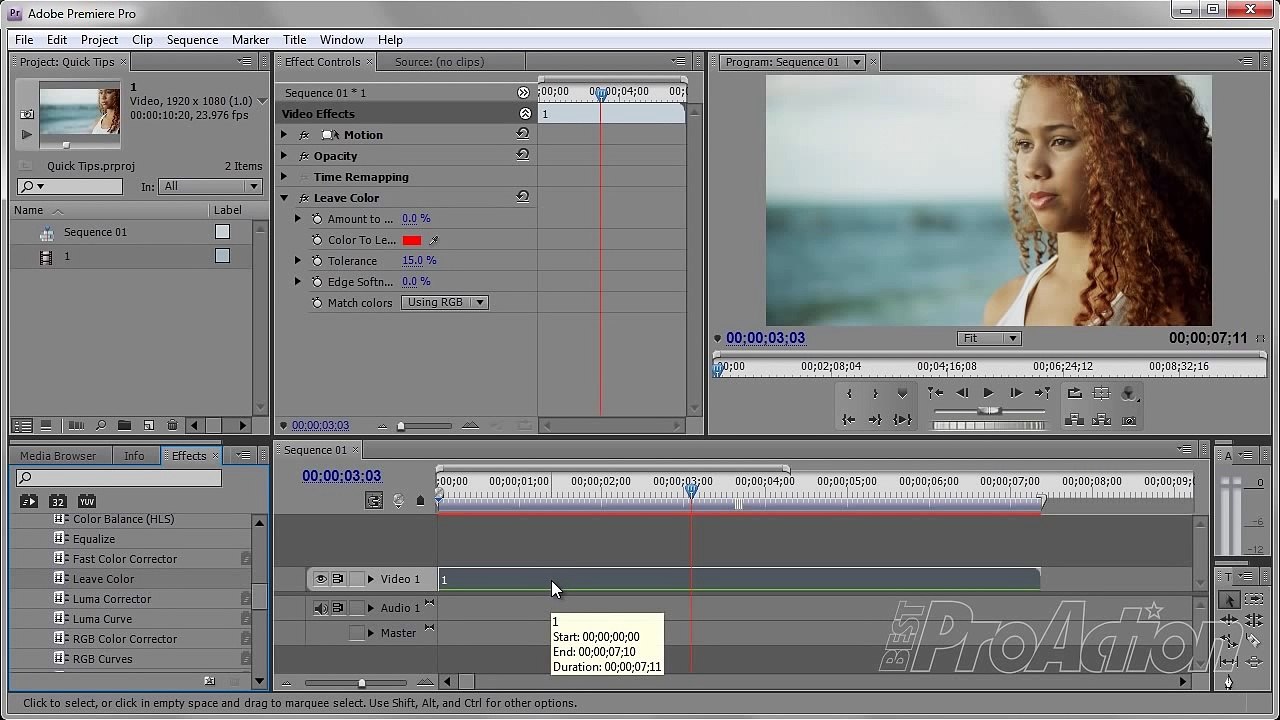The width and height of the screenshot is (1280, 720).
Task: Toggle Sync Lock for Video 1 track
Action: [x=338, y=579]
